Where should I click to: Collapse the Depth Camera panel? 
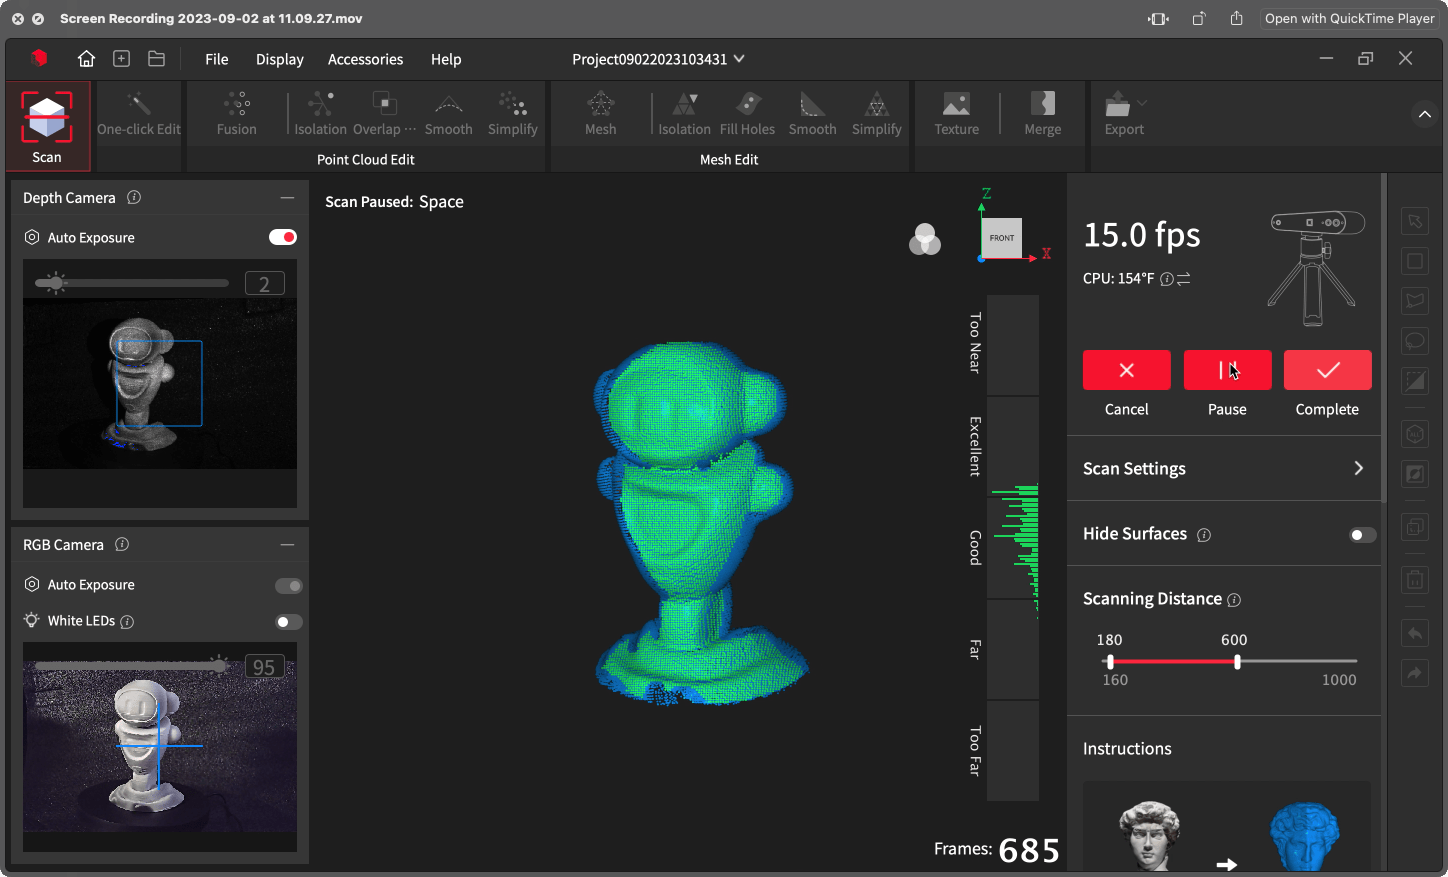point(289,197)
